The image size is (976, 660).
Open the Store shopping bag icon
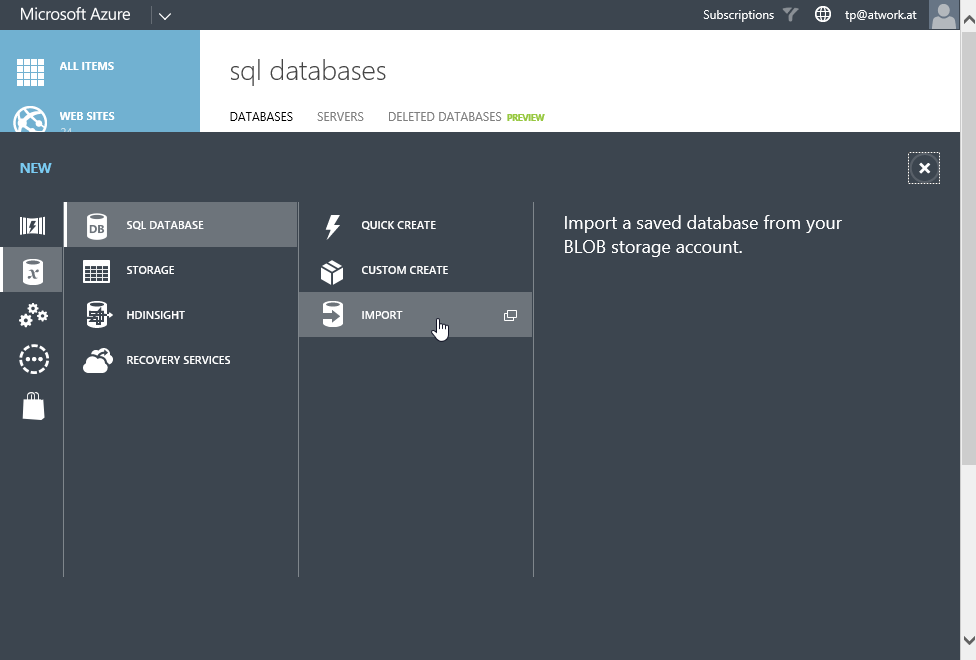(x=33, y=406)
